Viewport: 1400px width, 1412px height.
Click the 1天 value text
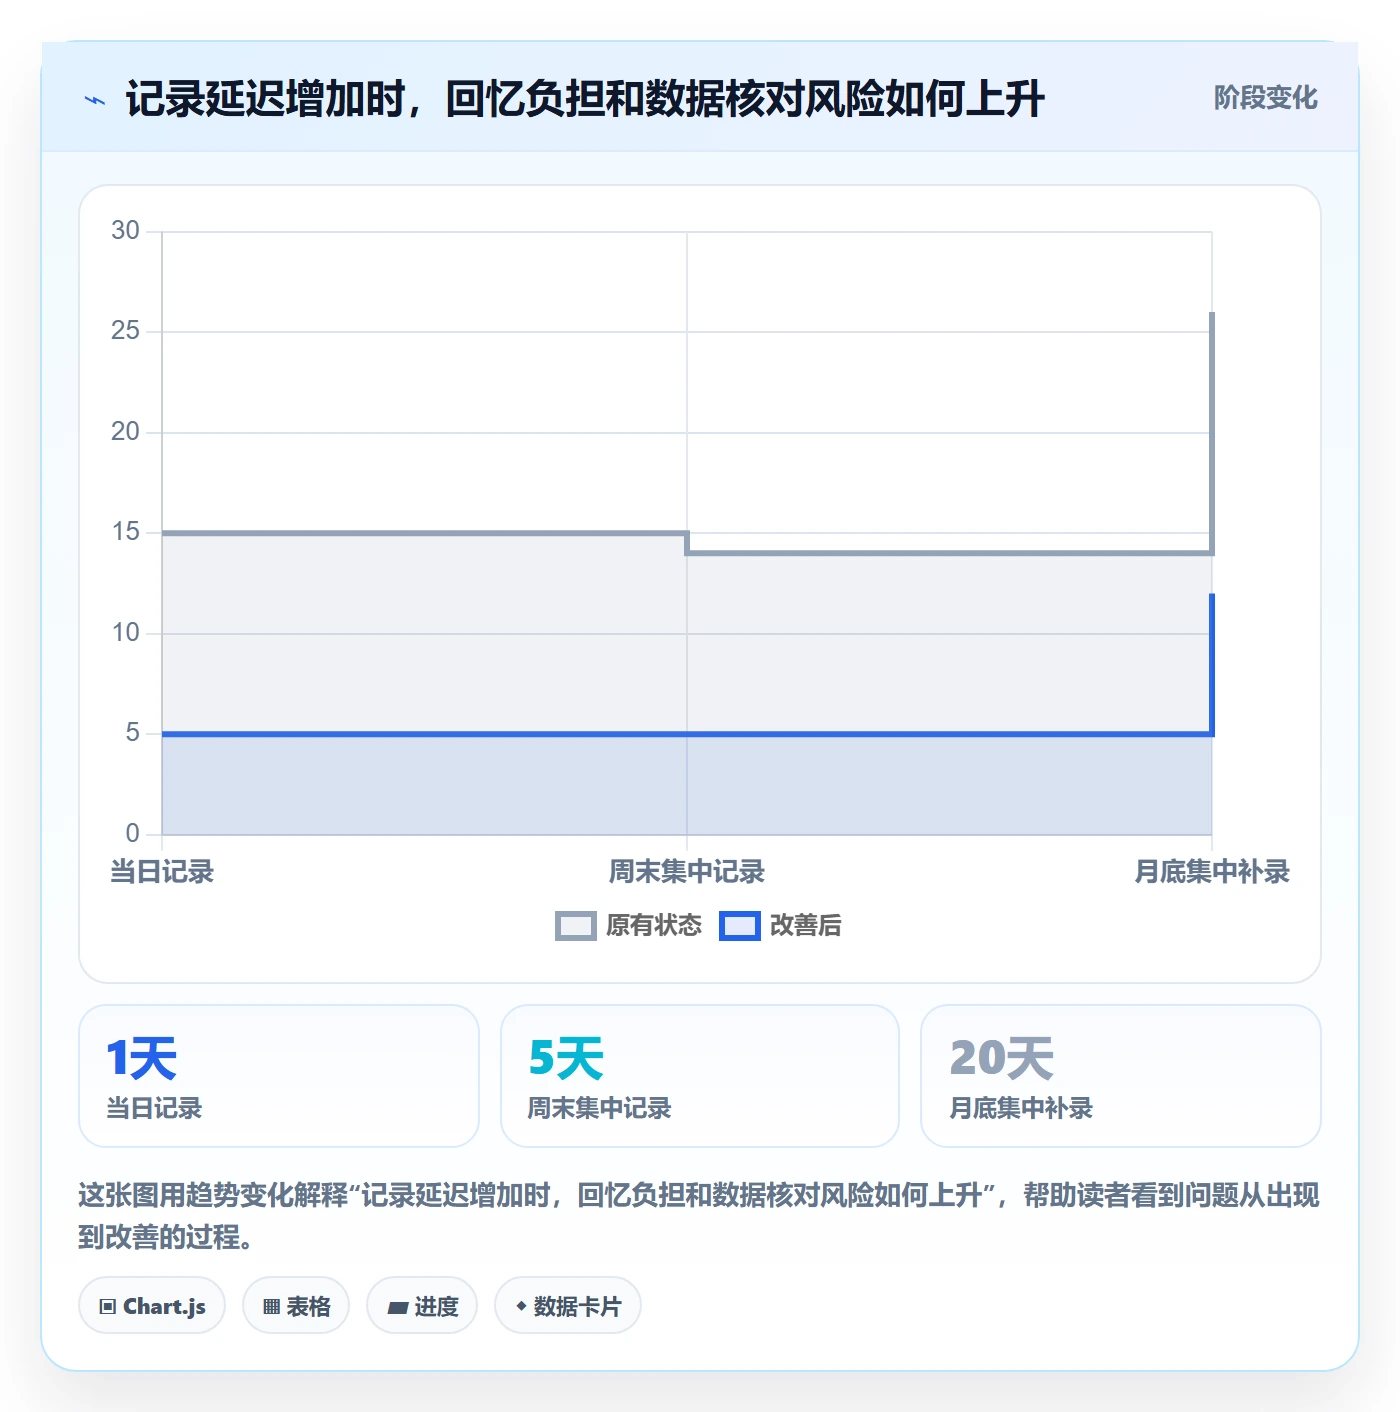pyautogui.click(x=142, y=1059)
